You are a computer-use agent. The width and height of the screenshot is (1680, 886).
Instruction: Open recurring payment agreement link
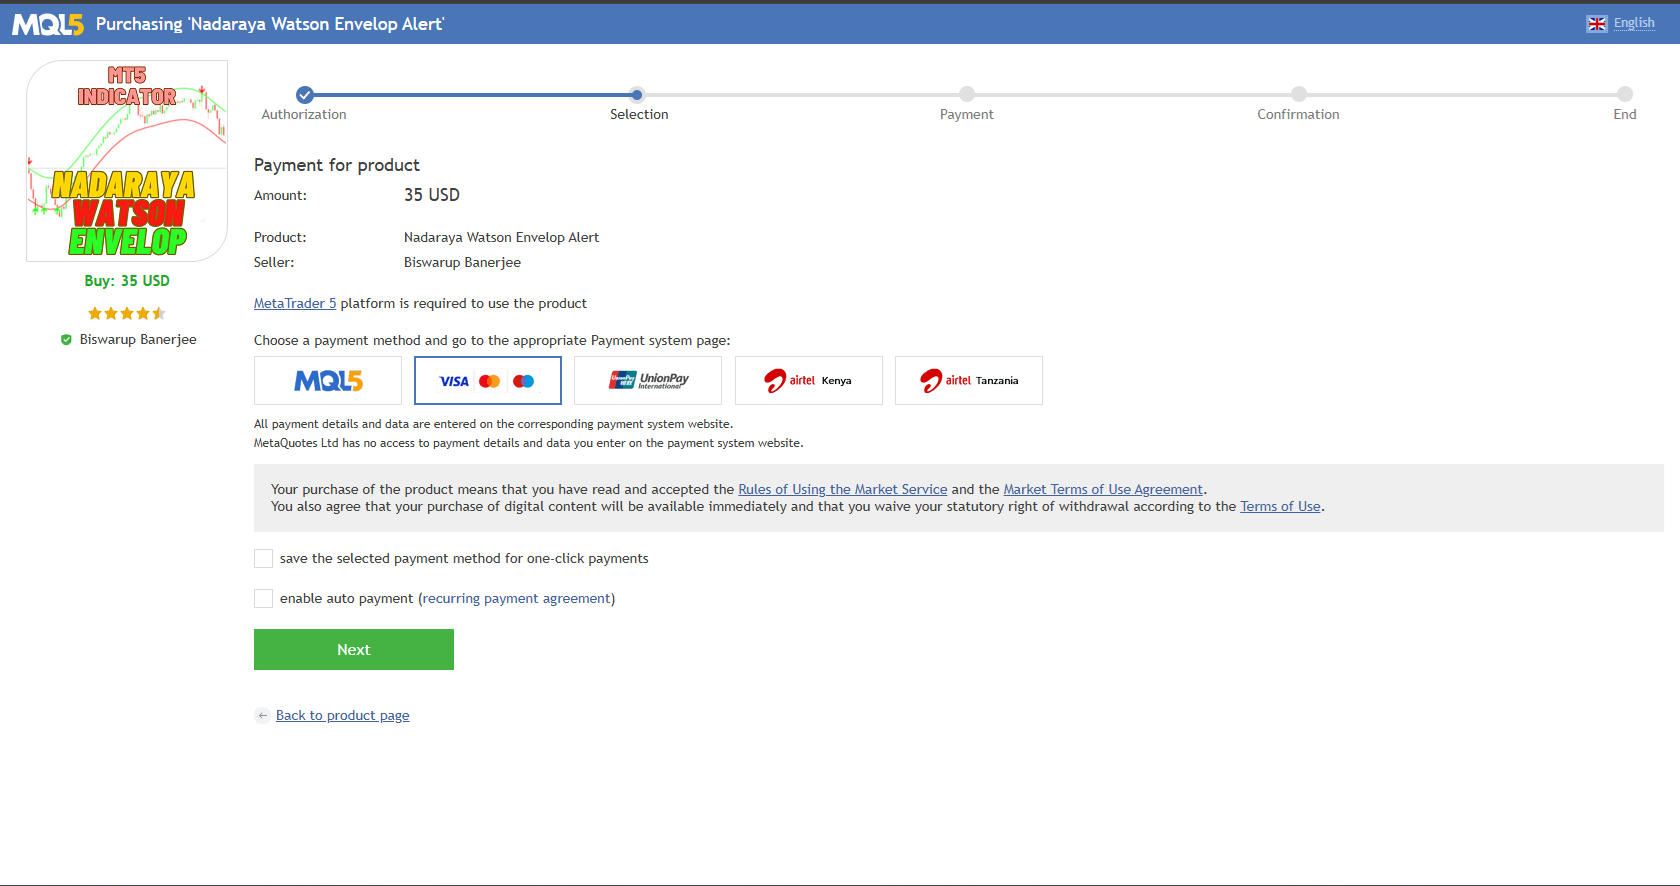[x=517, y=599]
